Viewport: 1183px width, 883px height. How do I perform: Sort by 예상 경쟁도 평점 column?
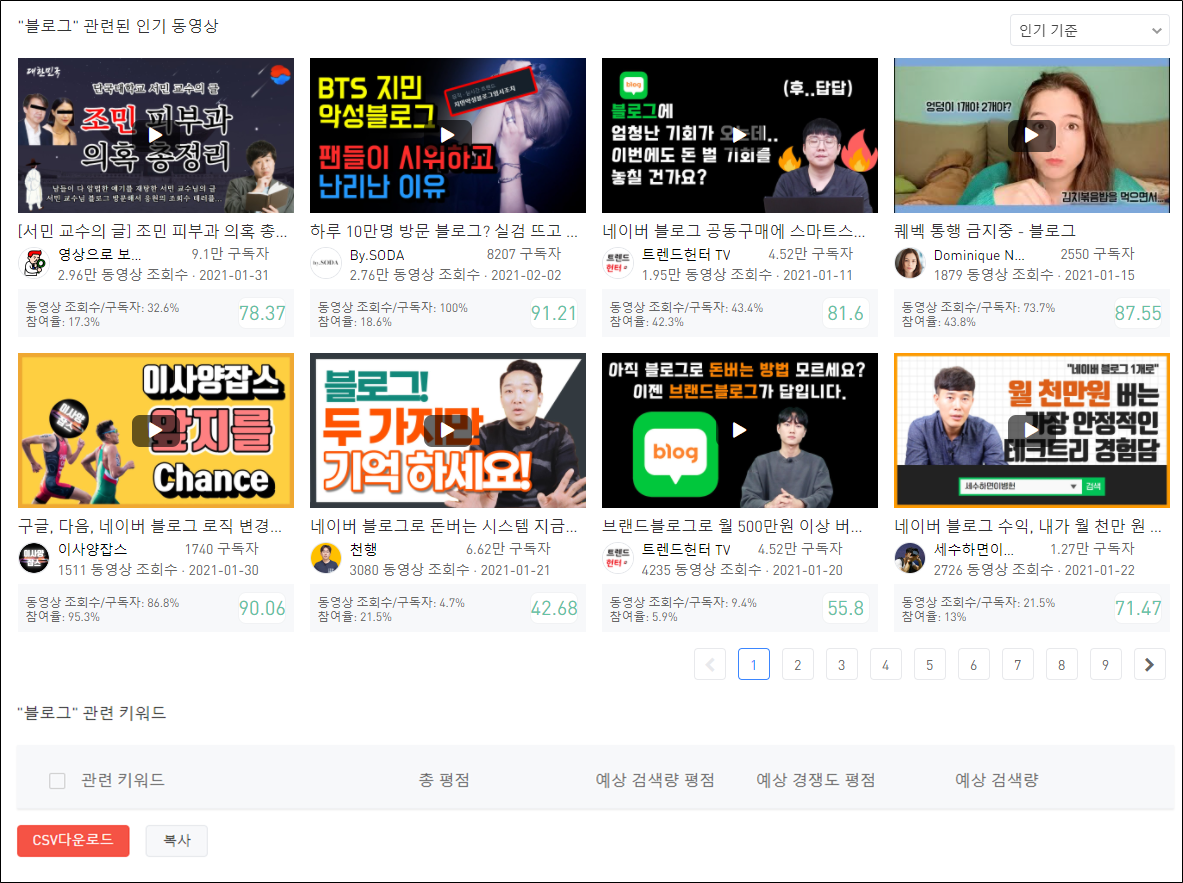816,780
